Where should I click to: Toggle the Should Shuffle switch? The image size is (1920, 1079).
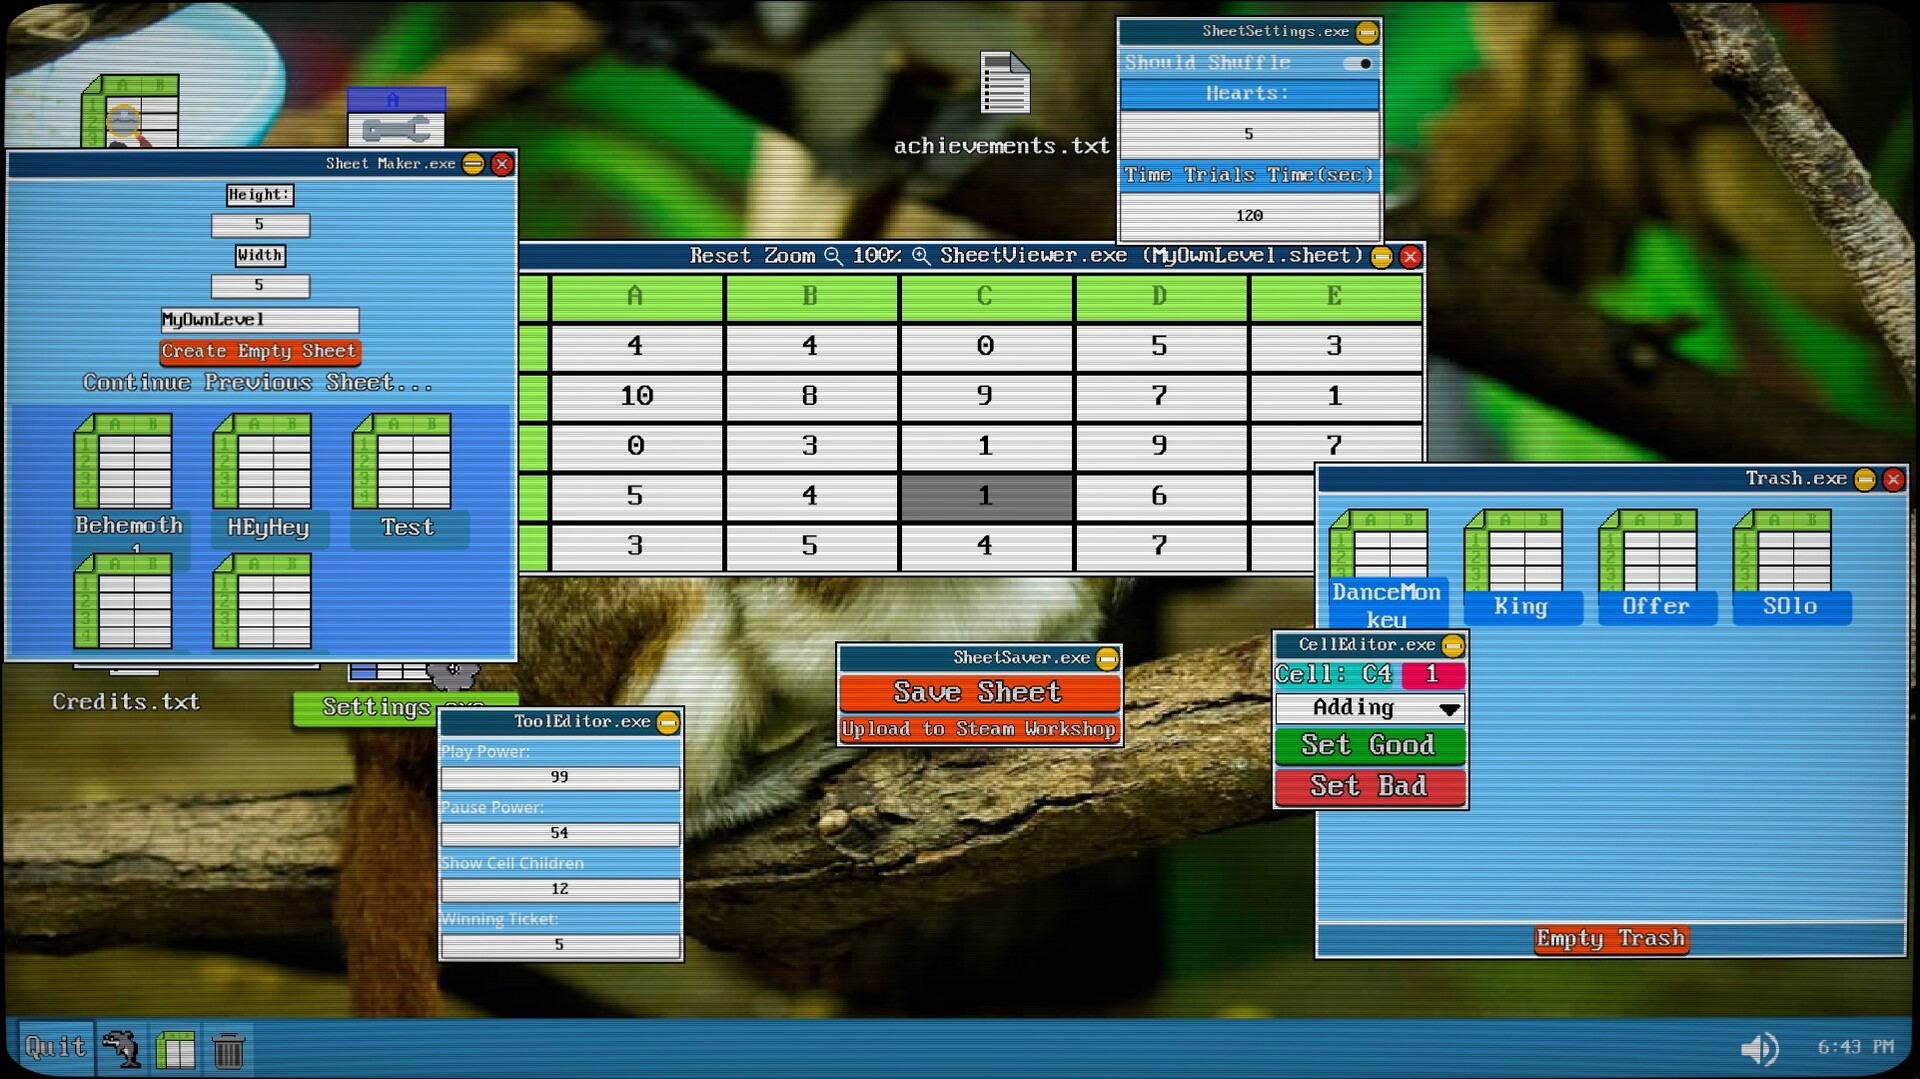pyautogui.click(x=1358, y=63)
